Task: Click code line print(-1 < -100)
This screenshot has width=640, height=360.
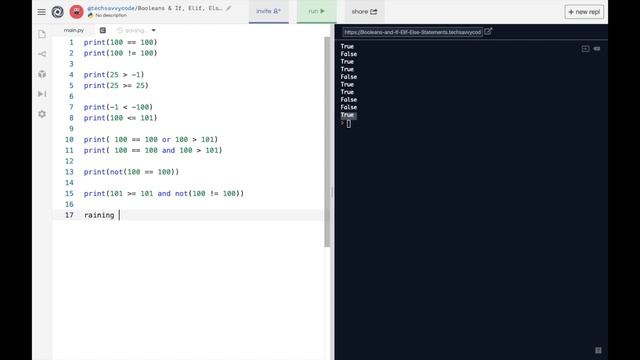Action: pos(118,107)
